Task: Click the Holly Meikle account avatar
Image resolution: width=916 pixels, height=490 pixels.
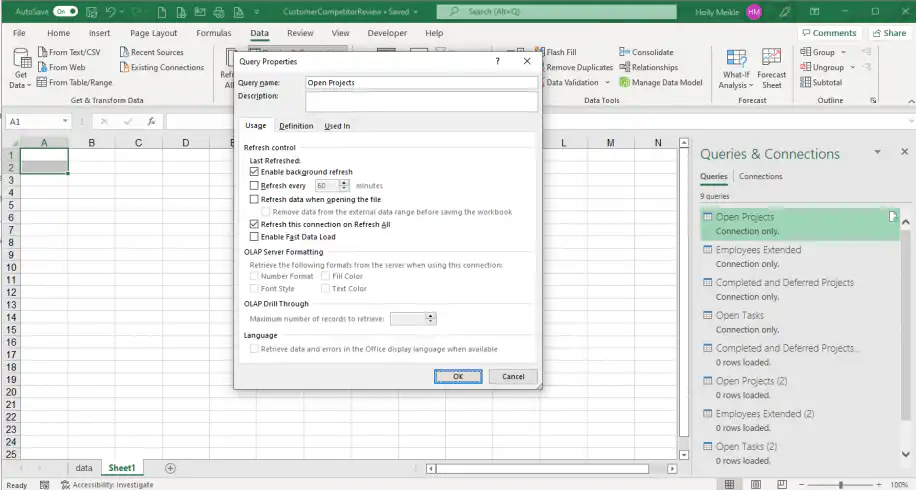Action: pos(754,12)
